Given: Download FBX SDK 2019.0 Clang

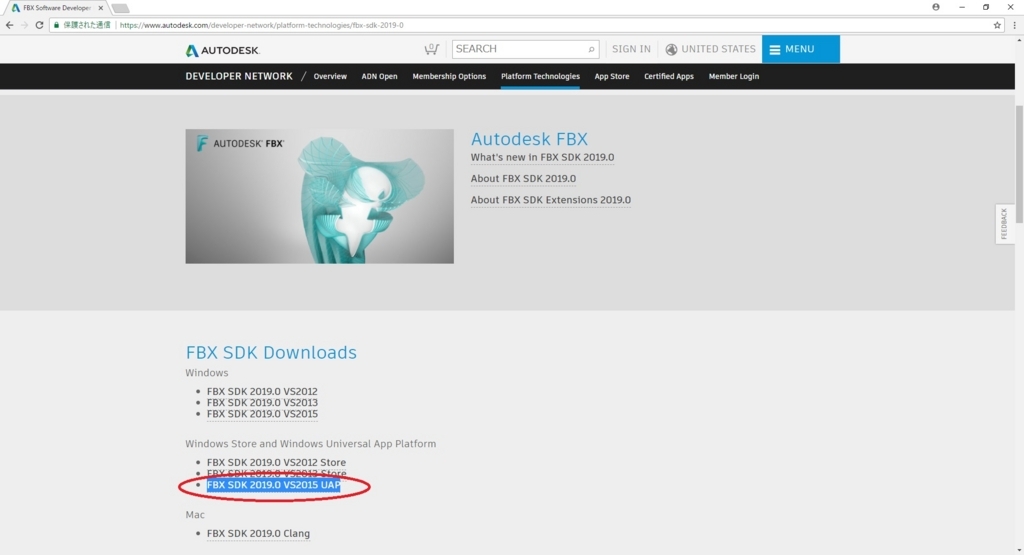Looking at the screenshot, I should pos(258,533).
